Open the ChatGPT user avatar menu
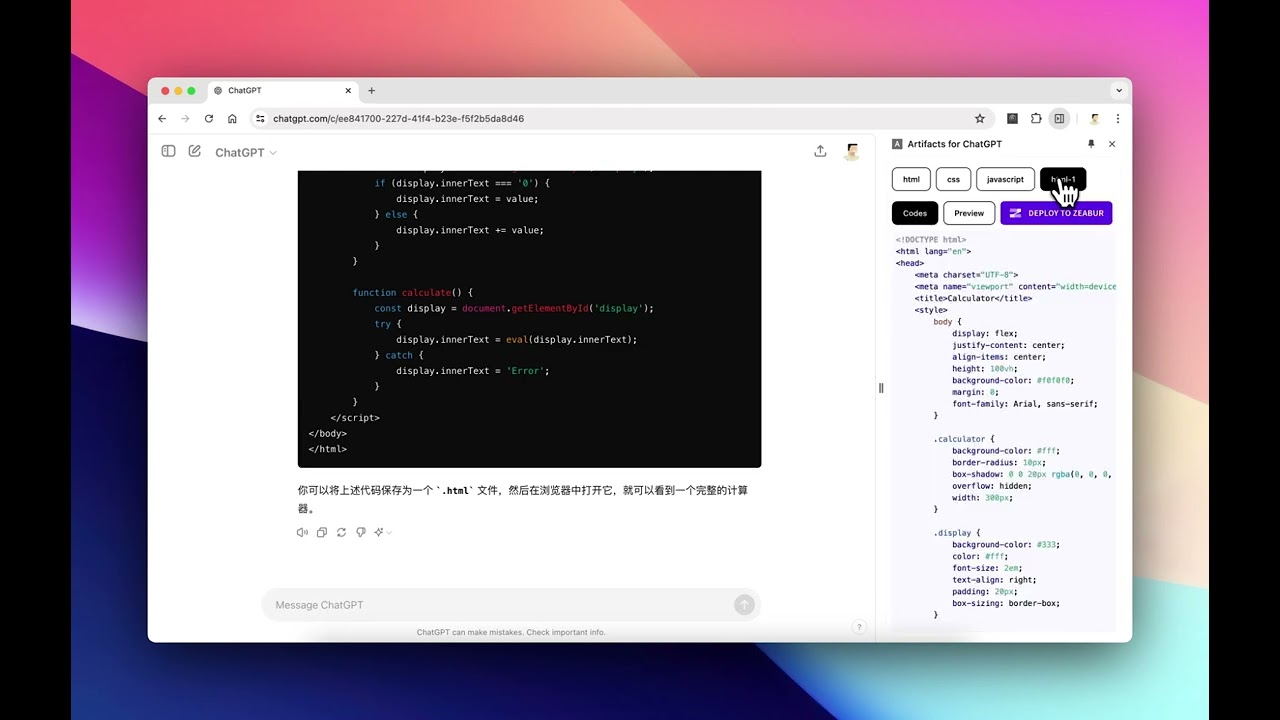This screenshot has height=720, width=1280. click(852, 151)
